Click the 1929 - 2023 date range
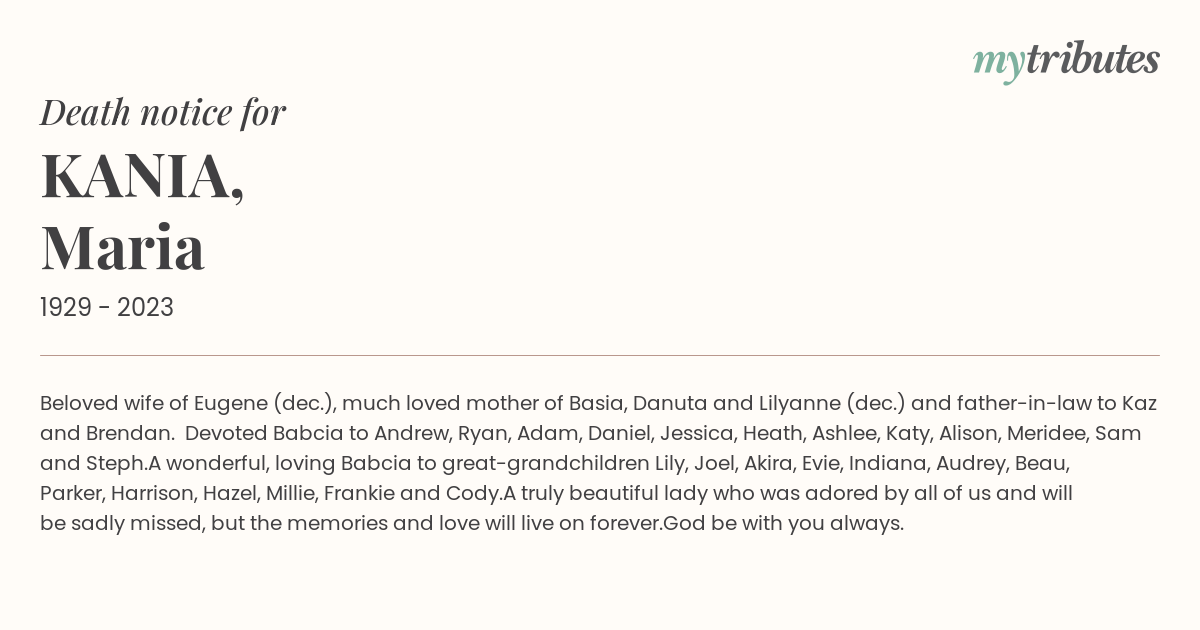 coord(107,308)
